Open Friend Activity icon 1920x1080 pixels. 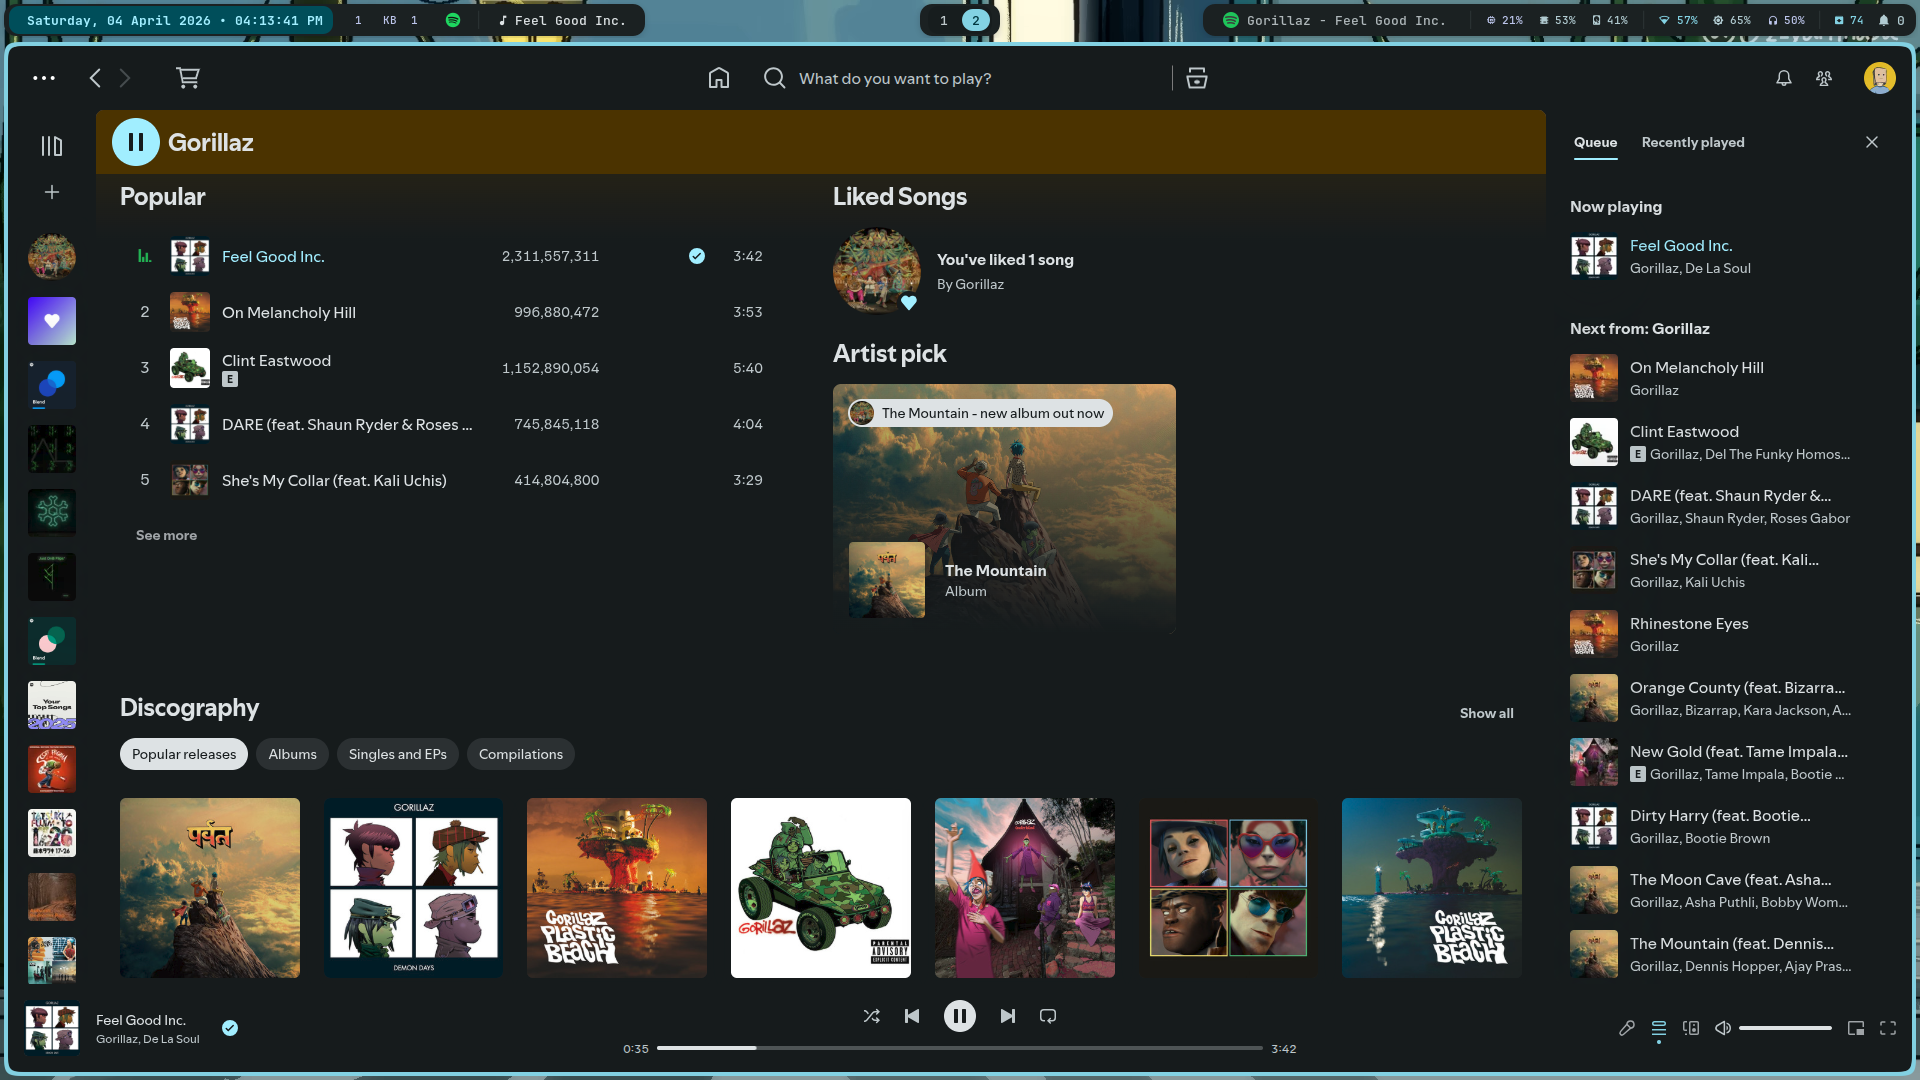pos(1824,78)
